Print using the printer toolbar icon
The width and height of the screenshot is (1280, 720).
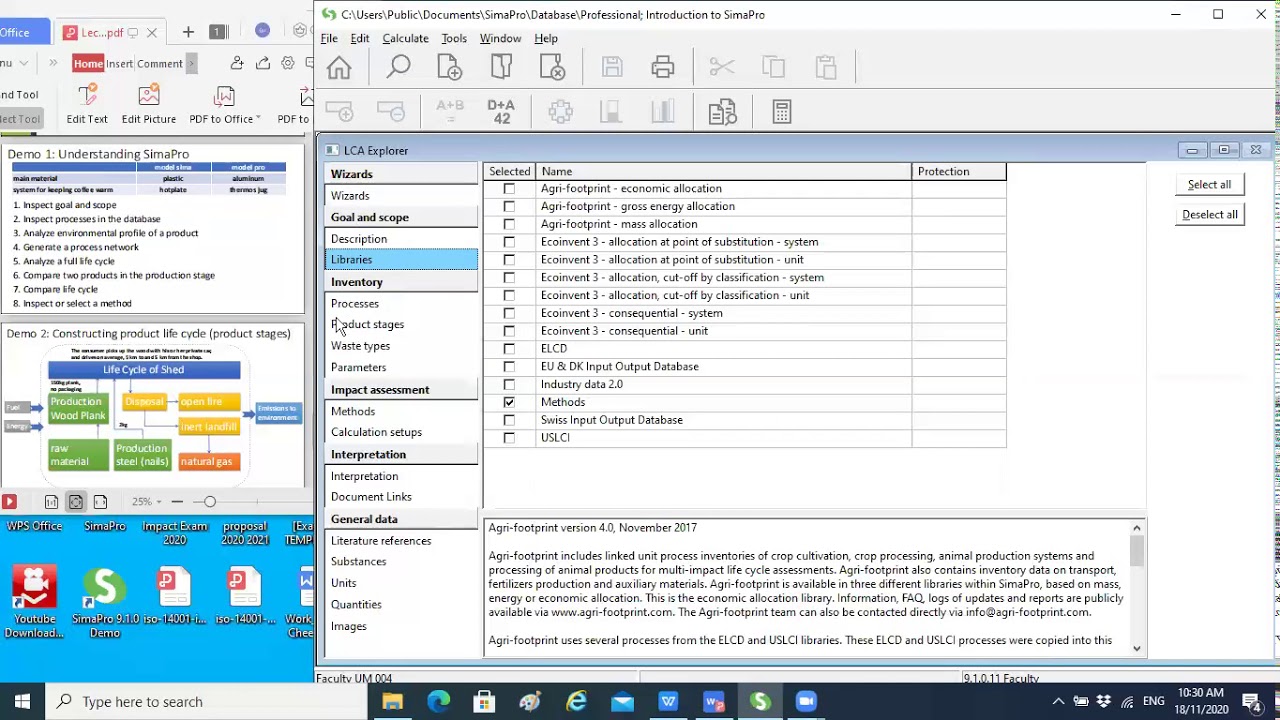(x=663, y=67)
